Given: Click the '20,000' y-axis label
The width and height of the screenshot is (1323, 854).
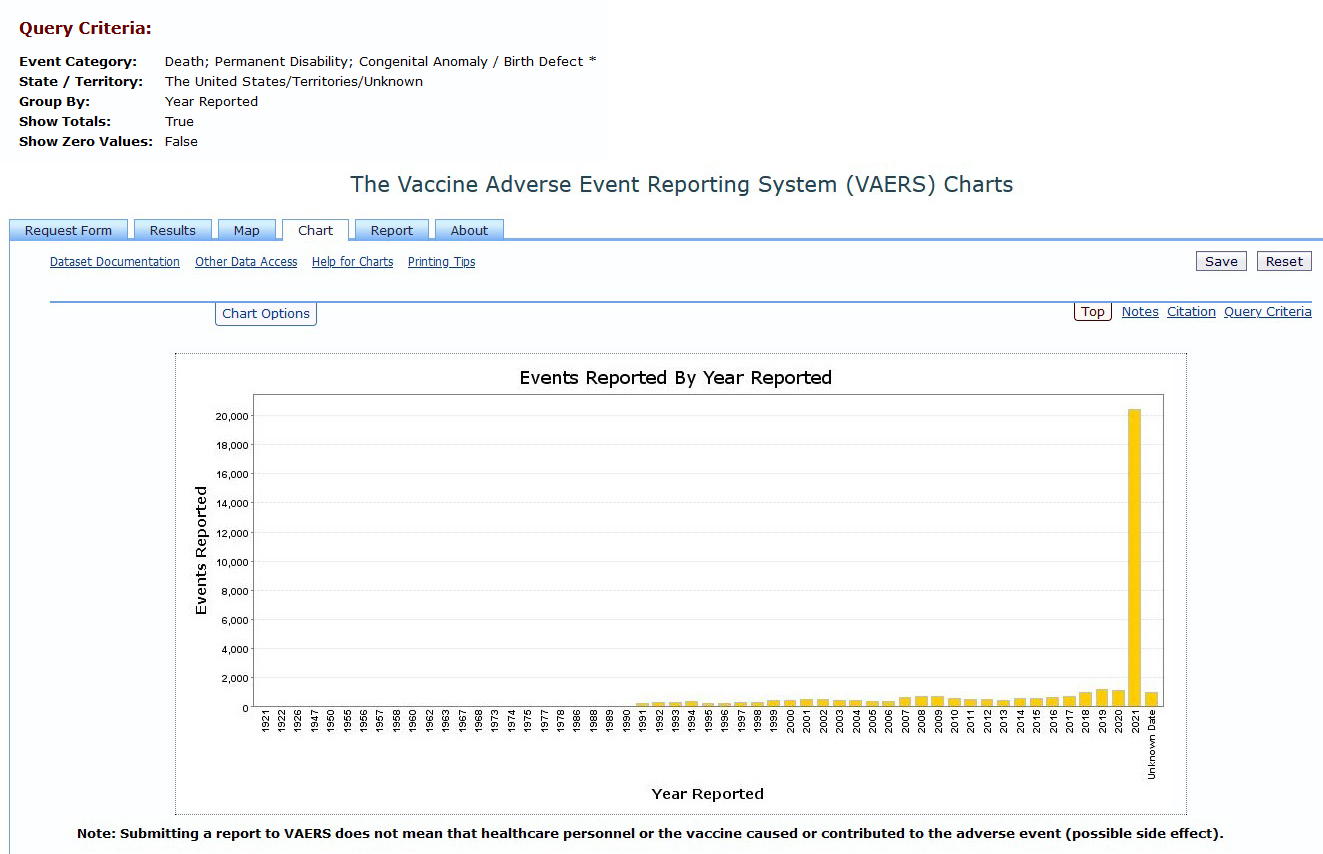Looking at the screenshot, I should [232, 416].
